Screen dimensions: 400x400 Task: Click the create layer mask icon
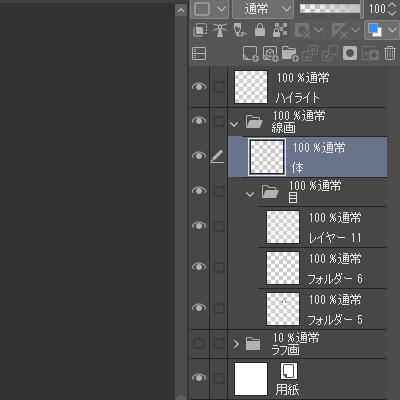click(x=350, y=53)
